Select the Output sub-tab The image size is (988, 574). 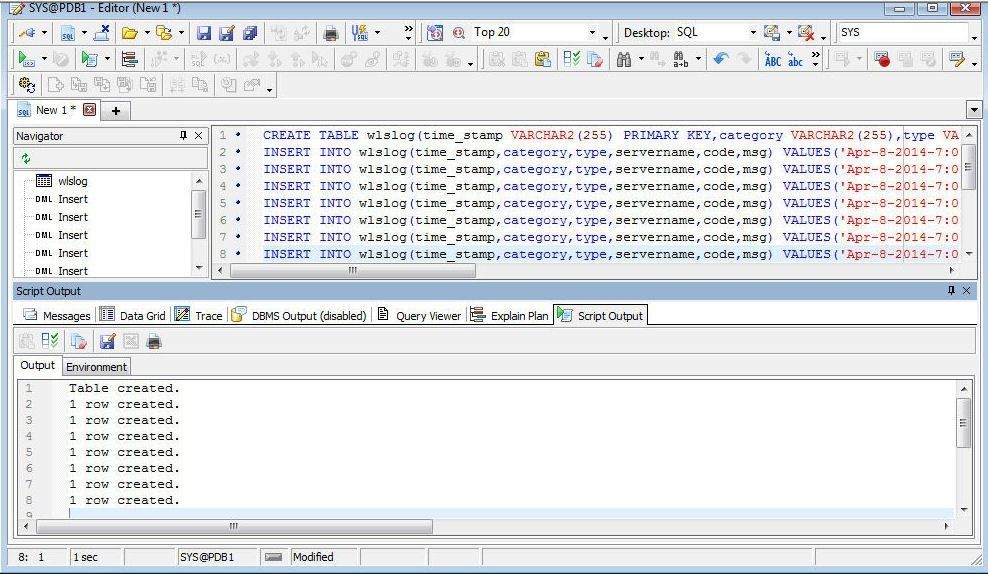pyautogui.click(x=38, y=365)
